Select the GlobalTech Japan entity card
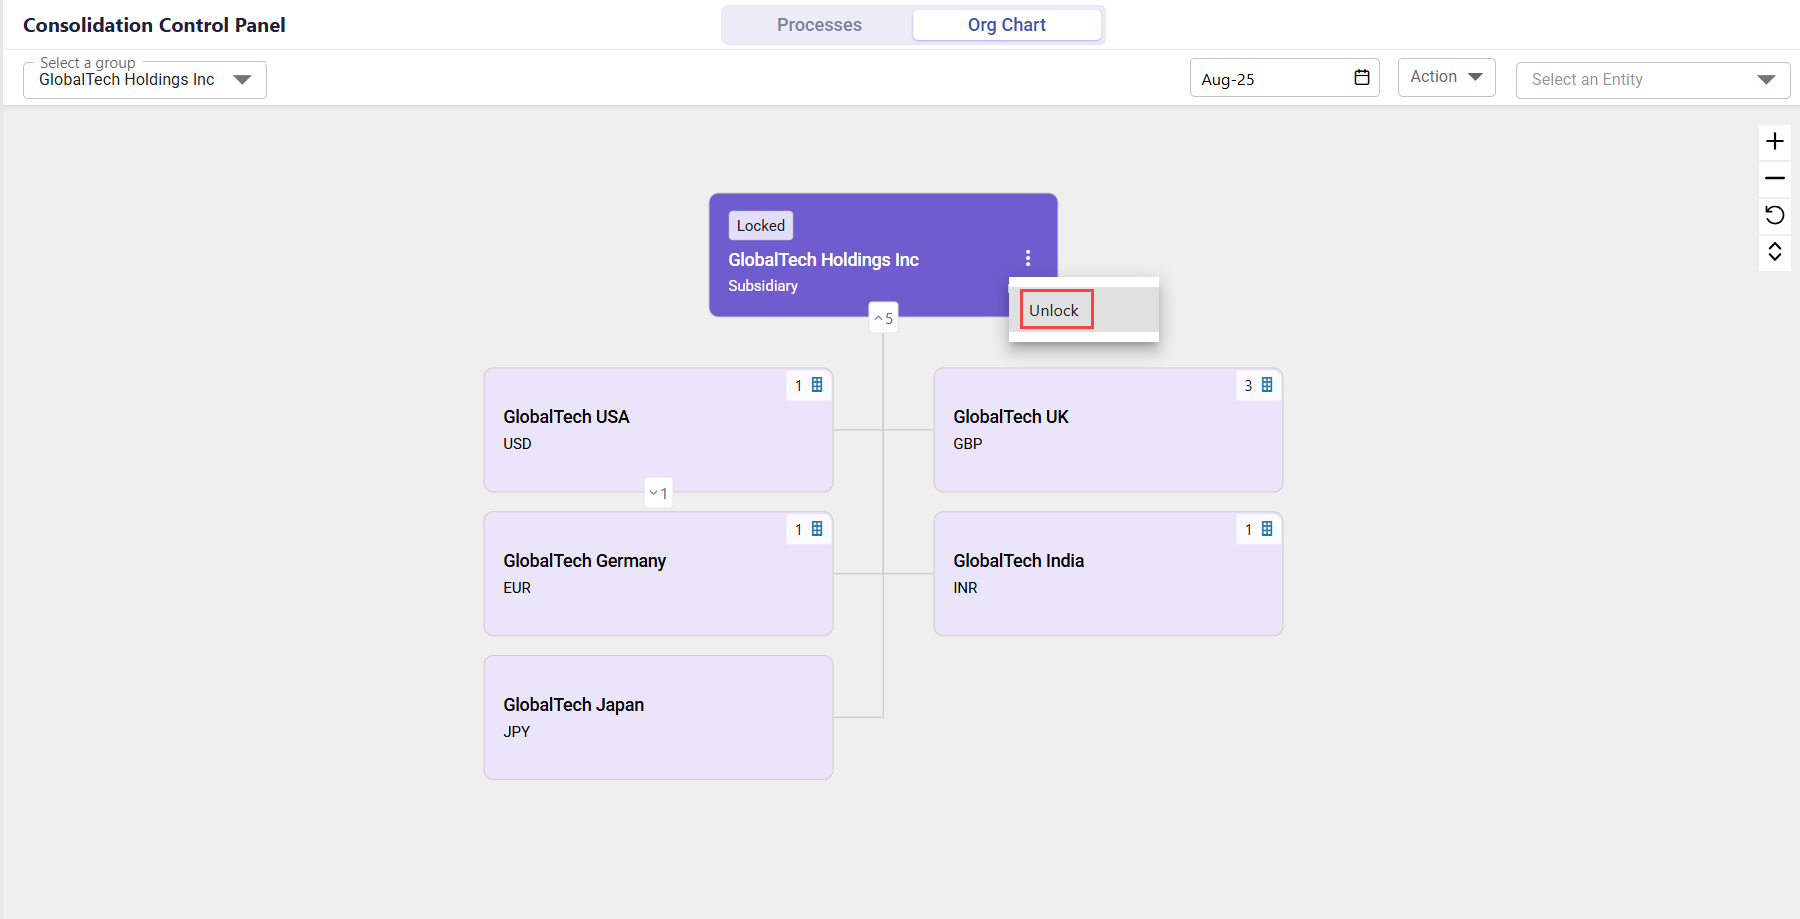 pyautogui.click(x=658, y=717)
